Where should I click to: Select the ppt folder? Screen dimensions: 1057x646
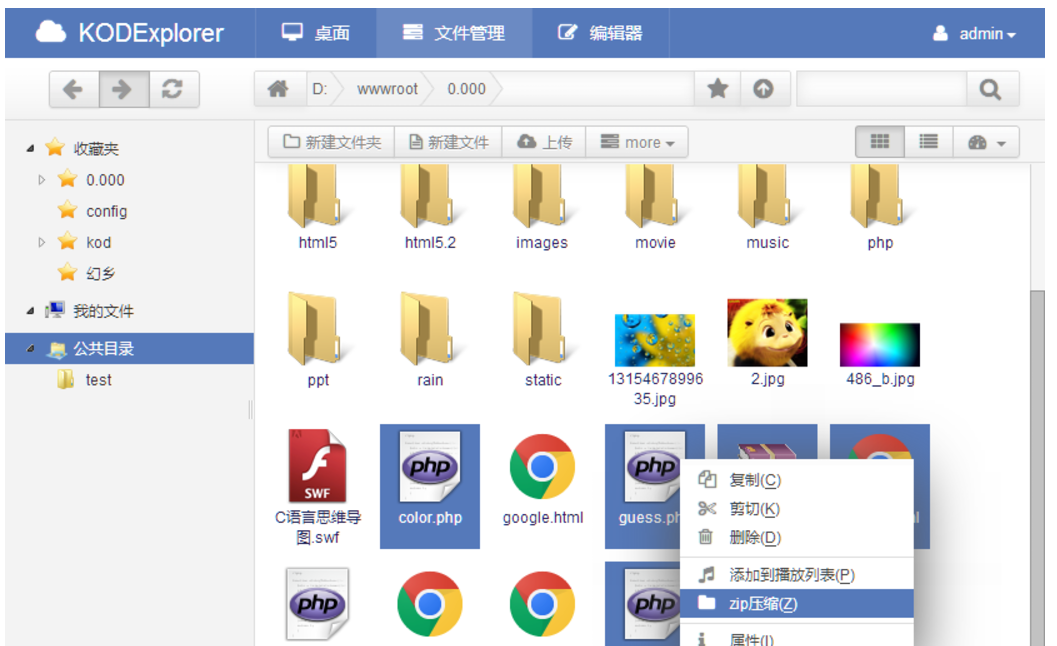[318, 340]
